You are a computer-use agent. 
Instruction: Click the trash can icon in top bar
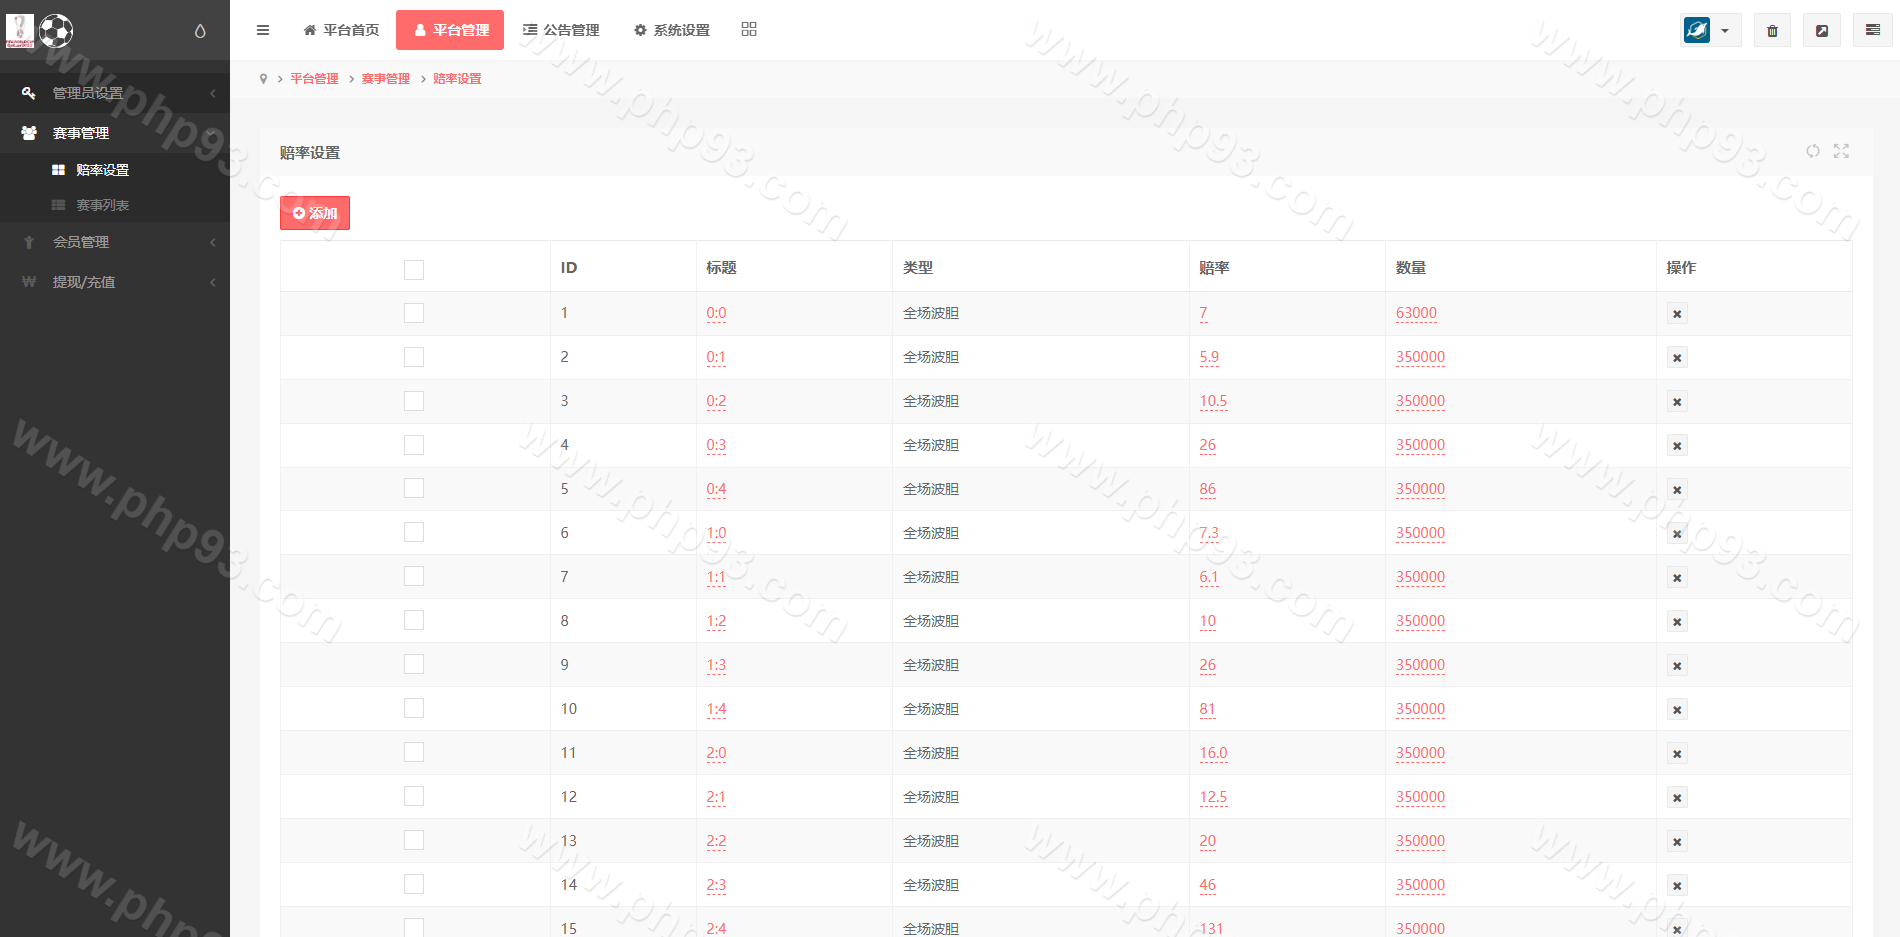[x=1772, y=31]
